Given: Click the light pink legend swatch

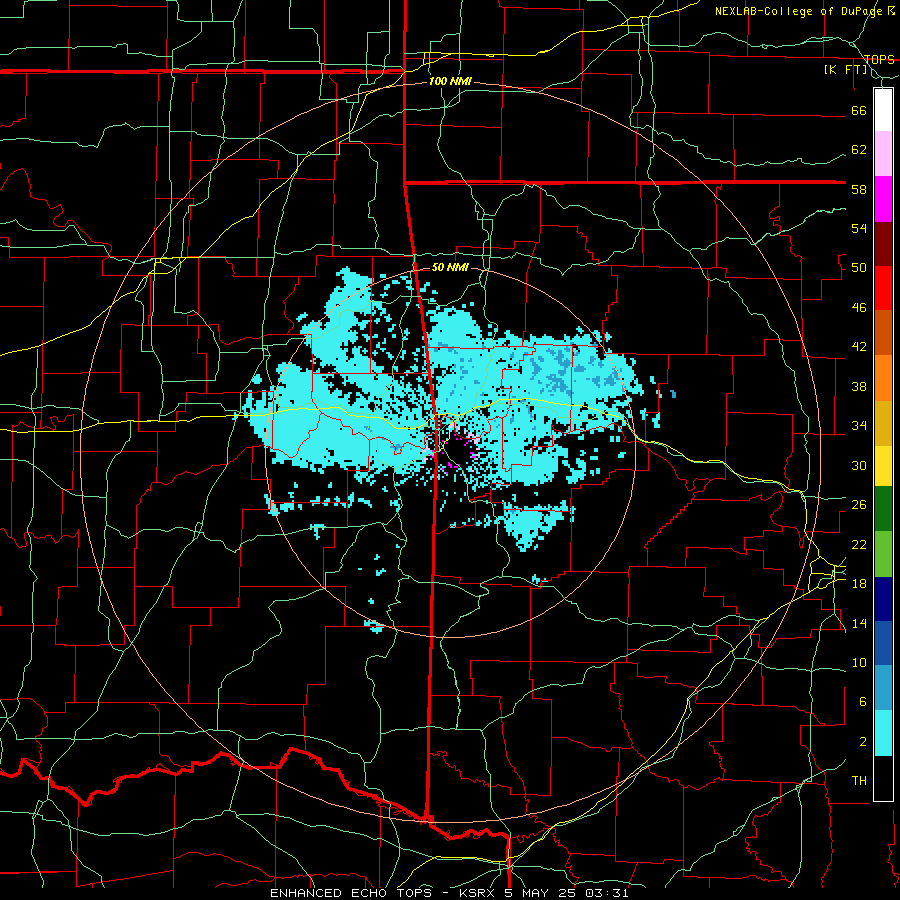Looking at the screenshot, I should pyautogui.click(x=883, y=154).
